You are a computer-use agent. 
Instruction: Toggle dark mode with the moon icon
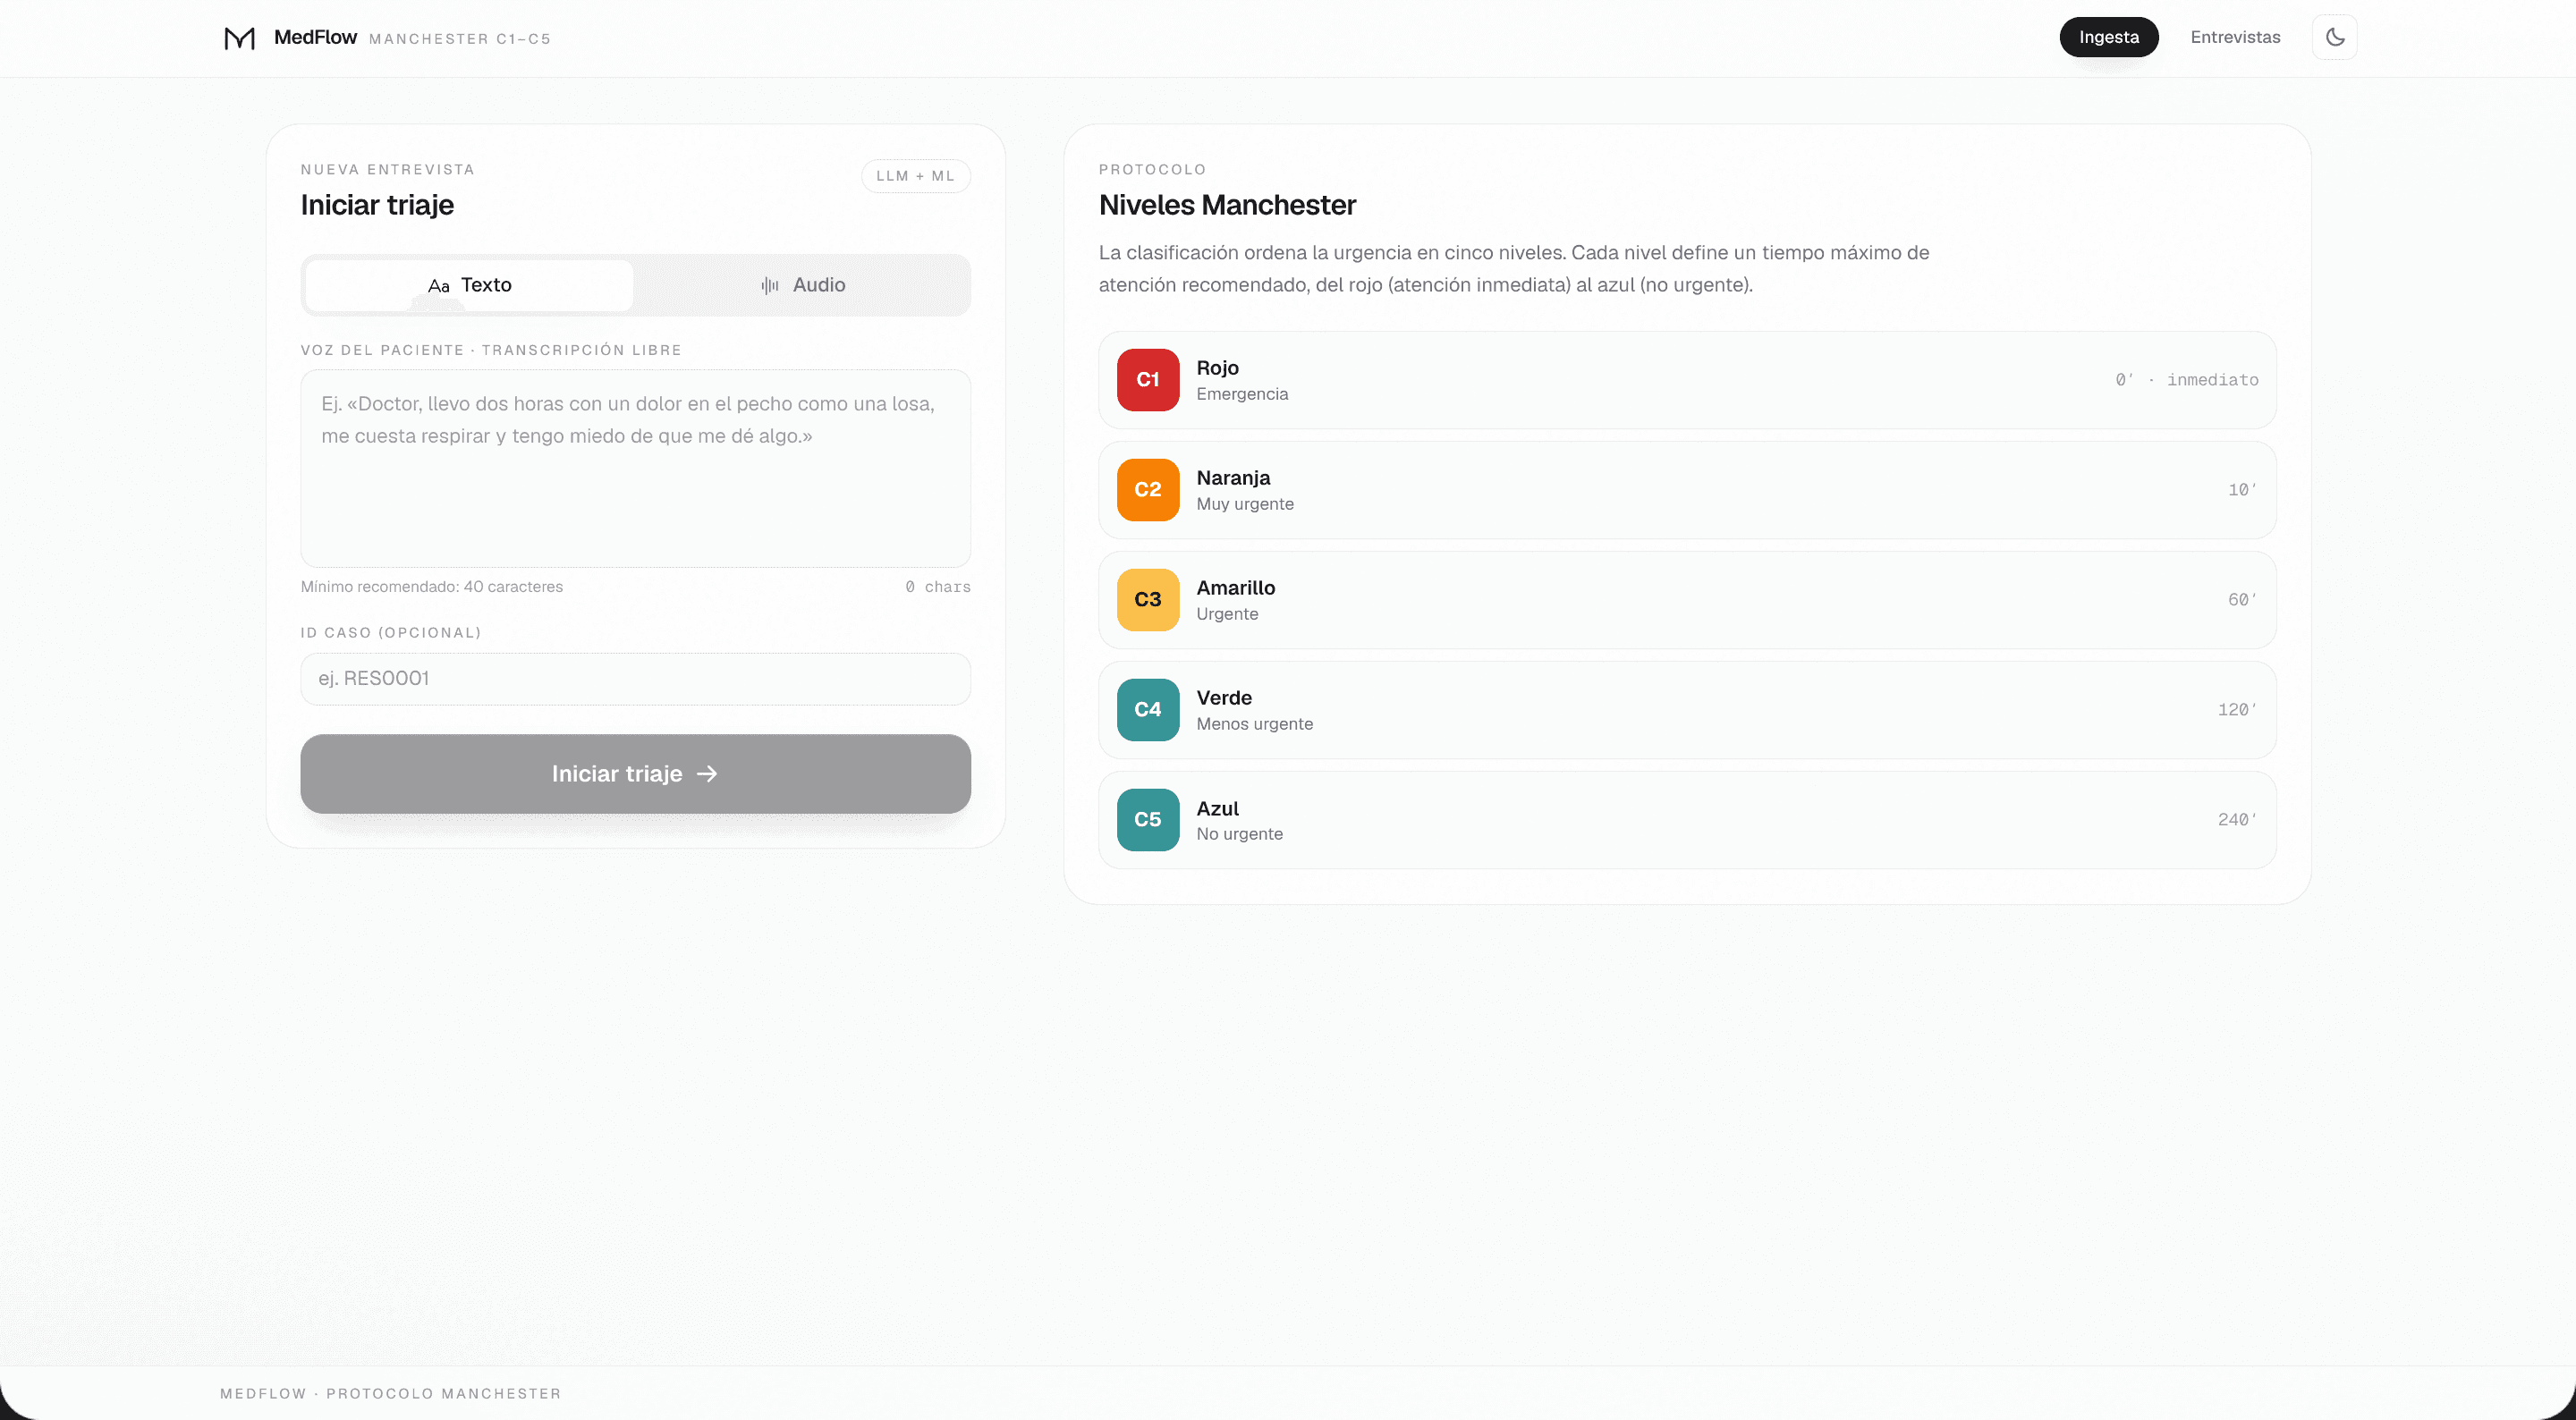(x=2334, y=37)
